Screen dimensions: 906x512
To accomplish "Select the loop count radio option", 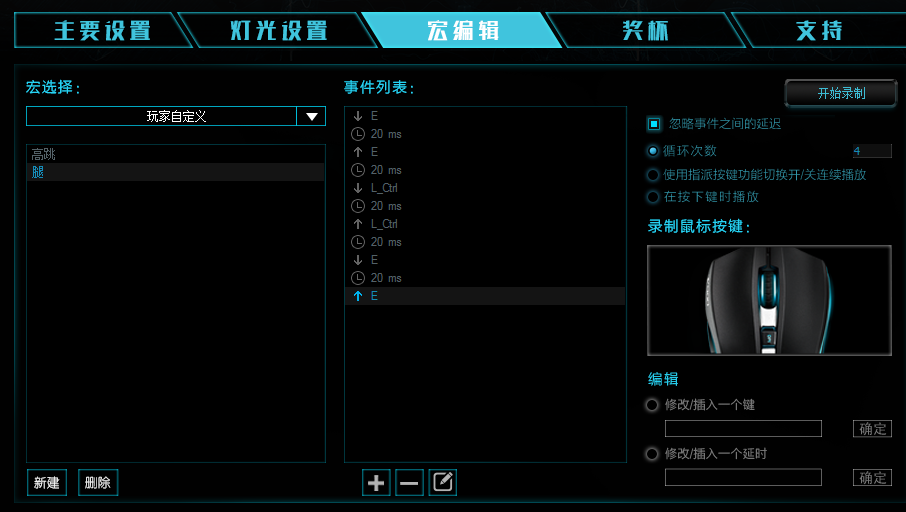I will tap(653, 151).
